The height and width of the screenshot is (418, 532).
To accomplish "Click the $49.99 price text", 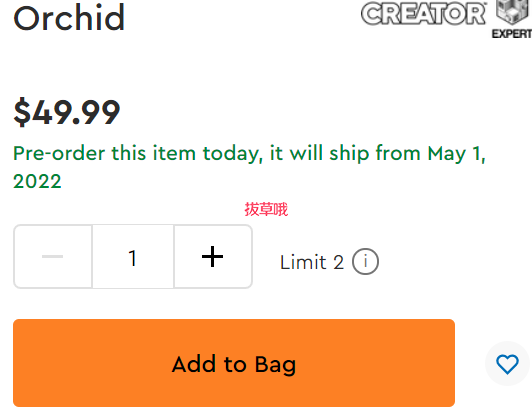I will click(x=66, y=112).
